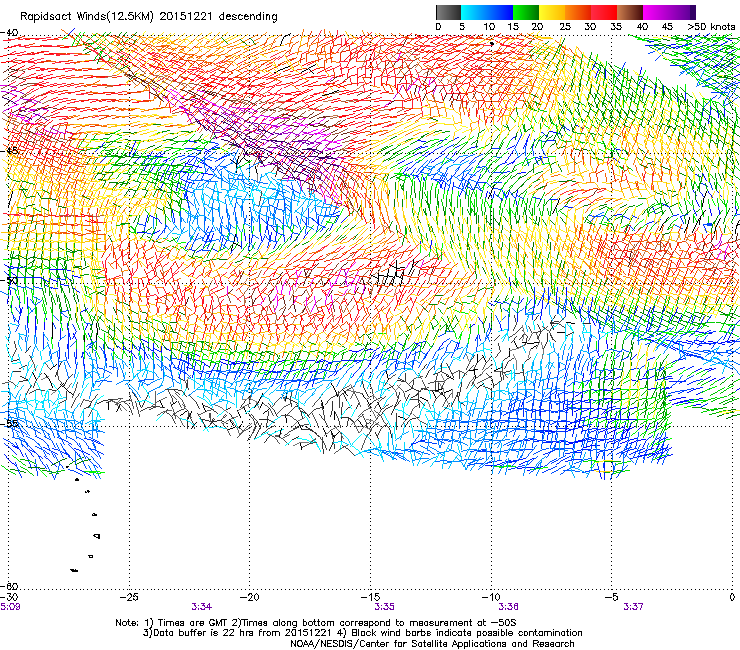This screenshot has width=740, height=650.
Task: Click the orange 25-30 knots legend swatch
Action: [x=578, y=12]
